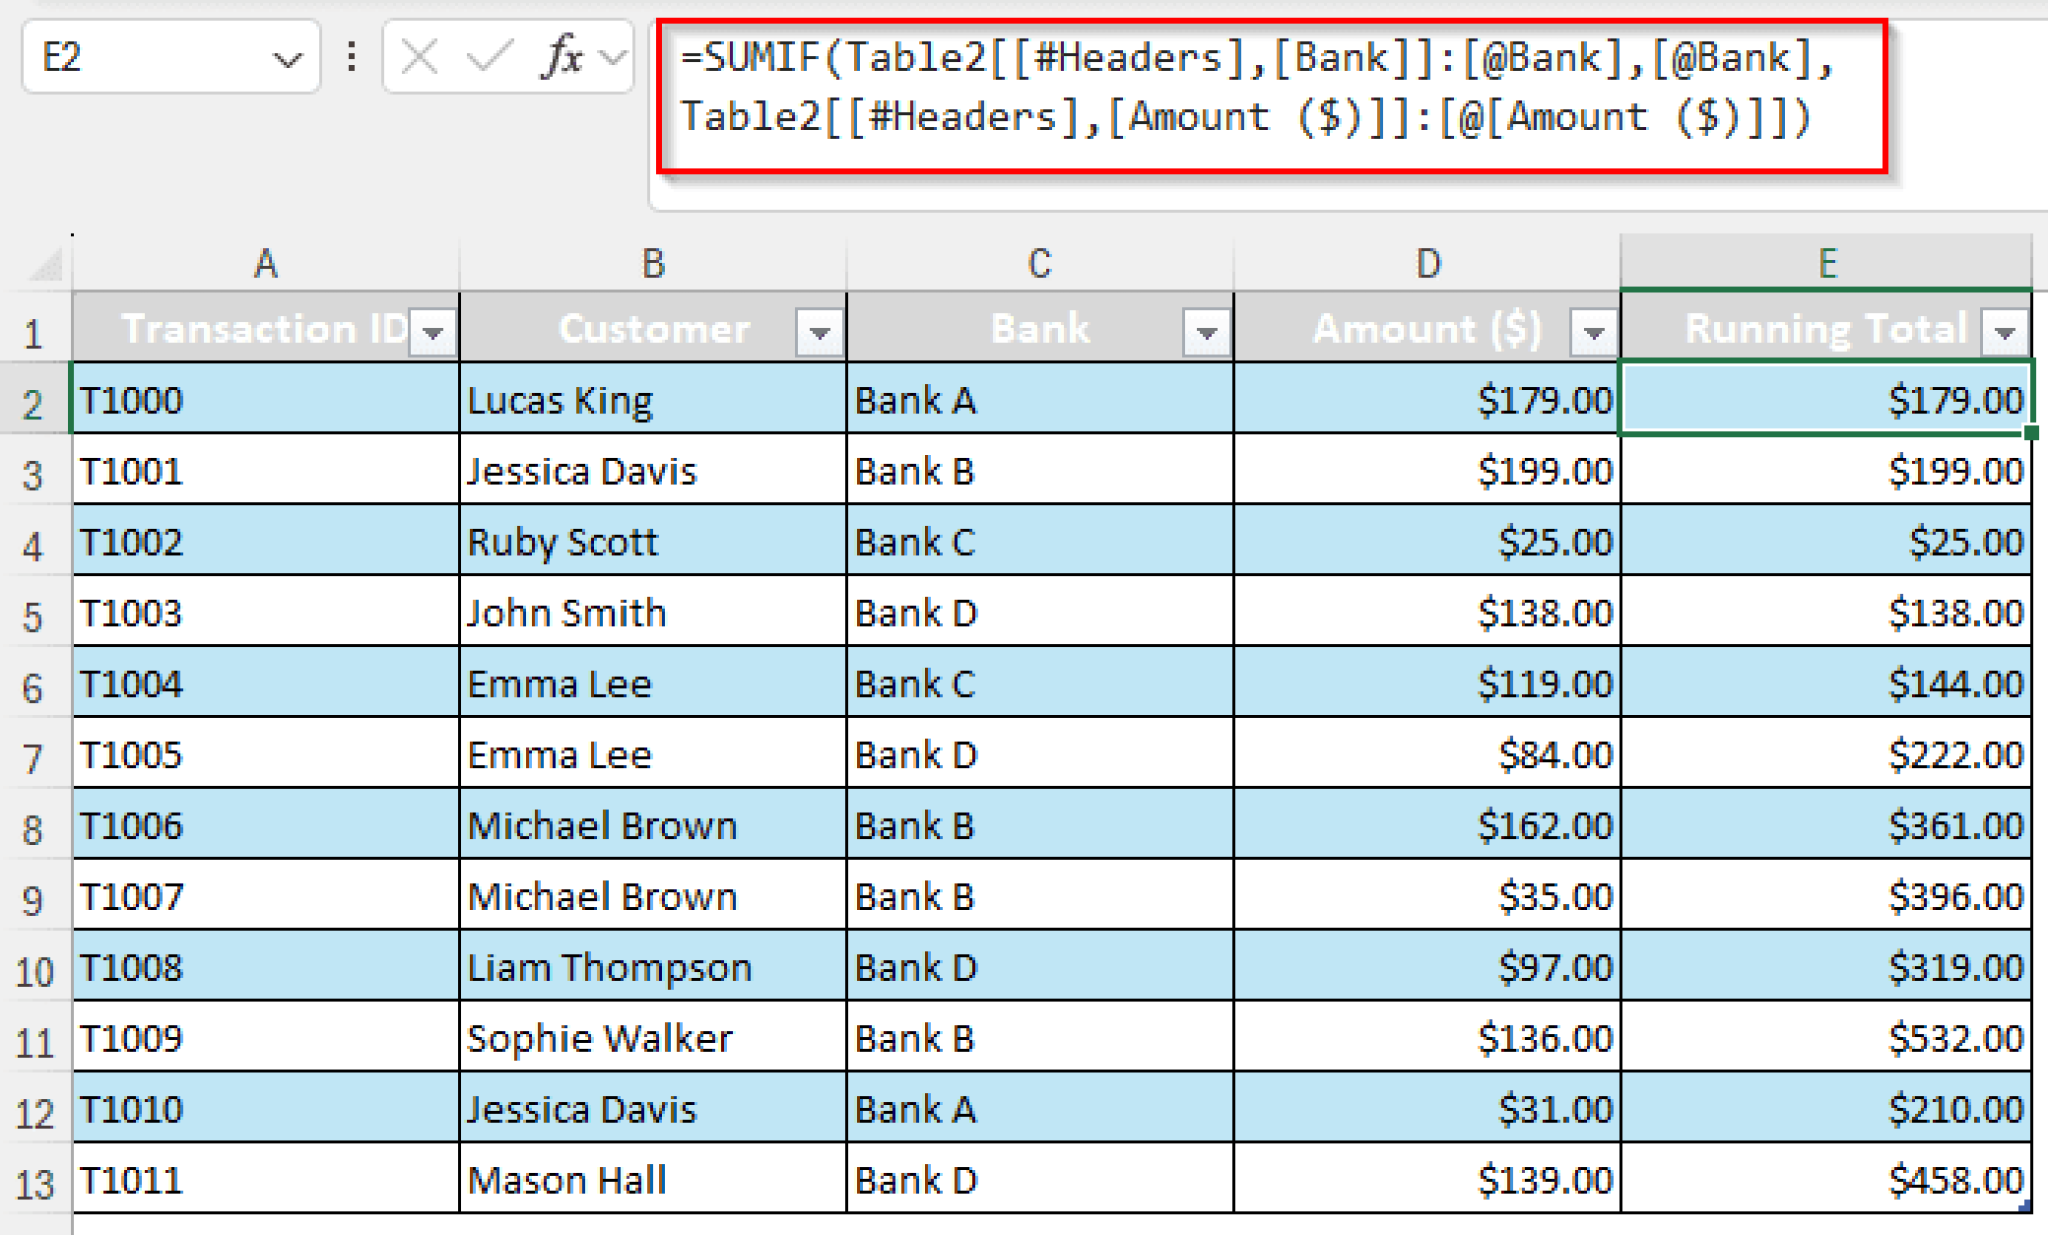Click the Insert Function fx icon
This screenshot has width=2048, height=1235.
(x=560, y=57)
